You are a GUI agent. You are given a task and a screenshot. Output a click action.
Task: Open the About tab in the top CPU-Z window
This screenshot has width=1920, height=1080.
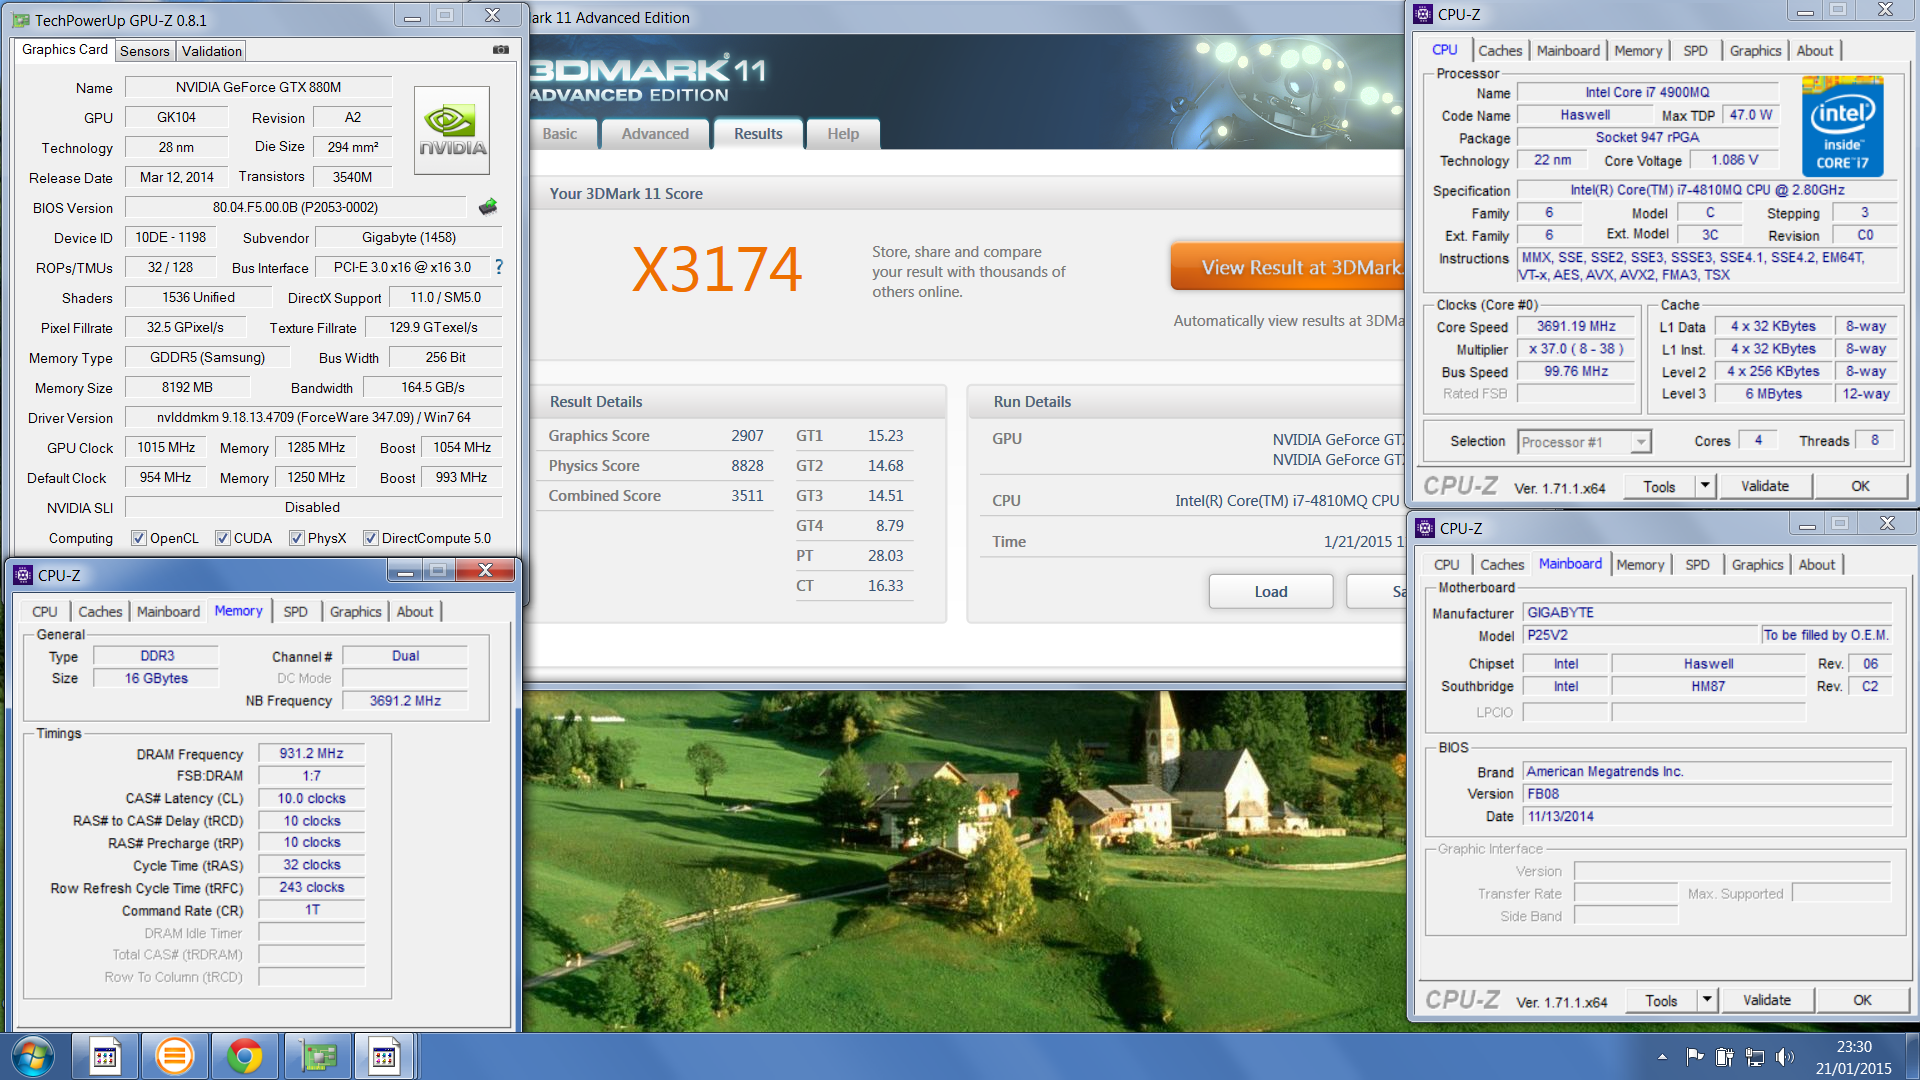[1815, 51]
